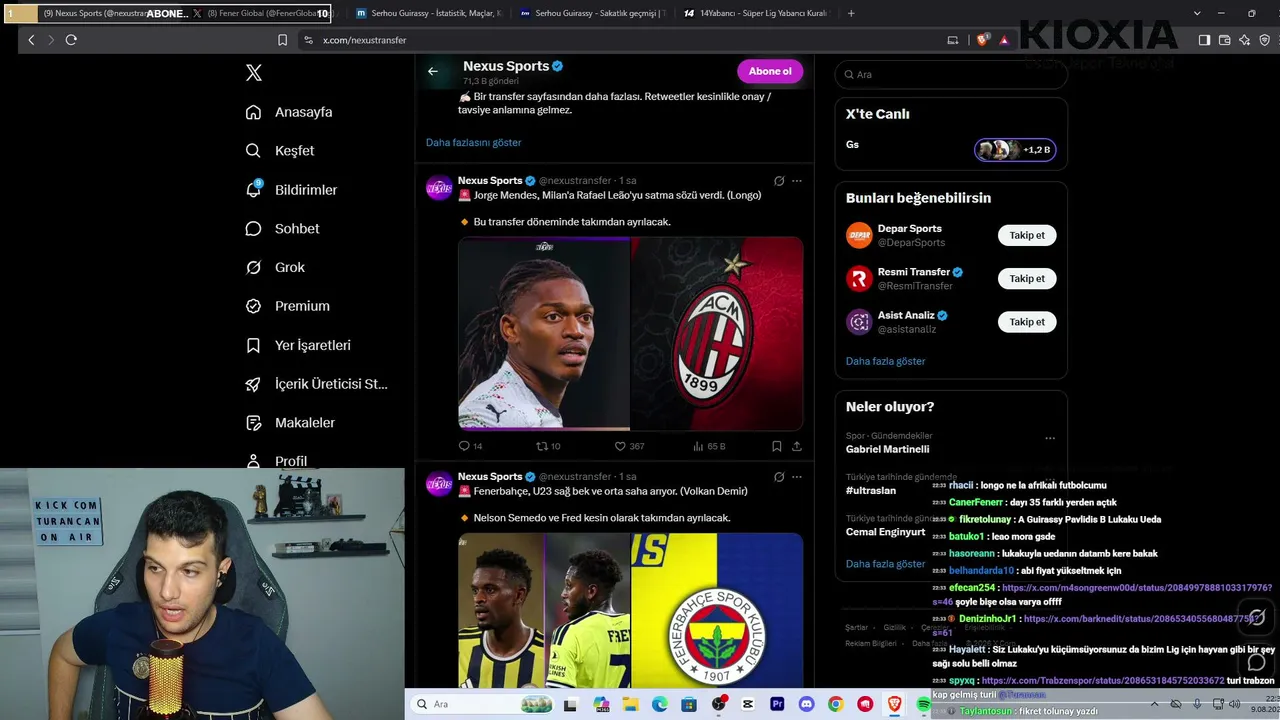Join the Gs live space listeners pill
Screen dimensions: 1280x720
click(1015, 150)
